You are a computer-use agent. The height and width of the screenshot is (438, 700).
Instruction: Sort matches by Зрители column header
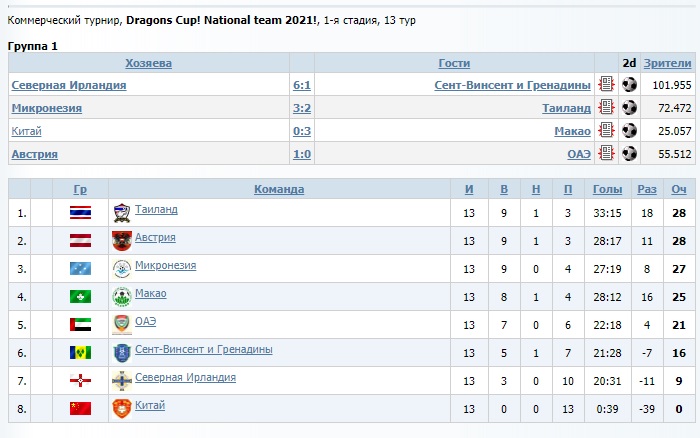(666, 63)
